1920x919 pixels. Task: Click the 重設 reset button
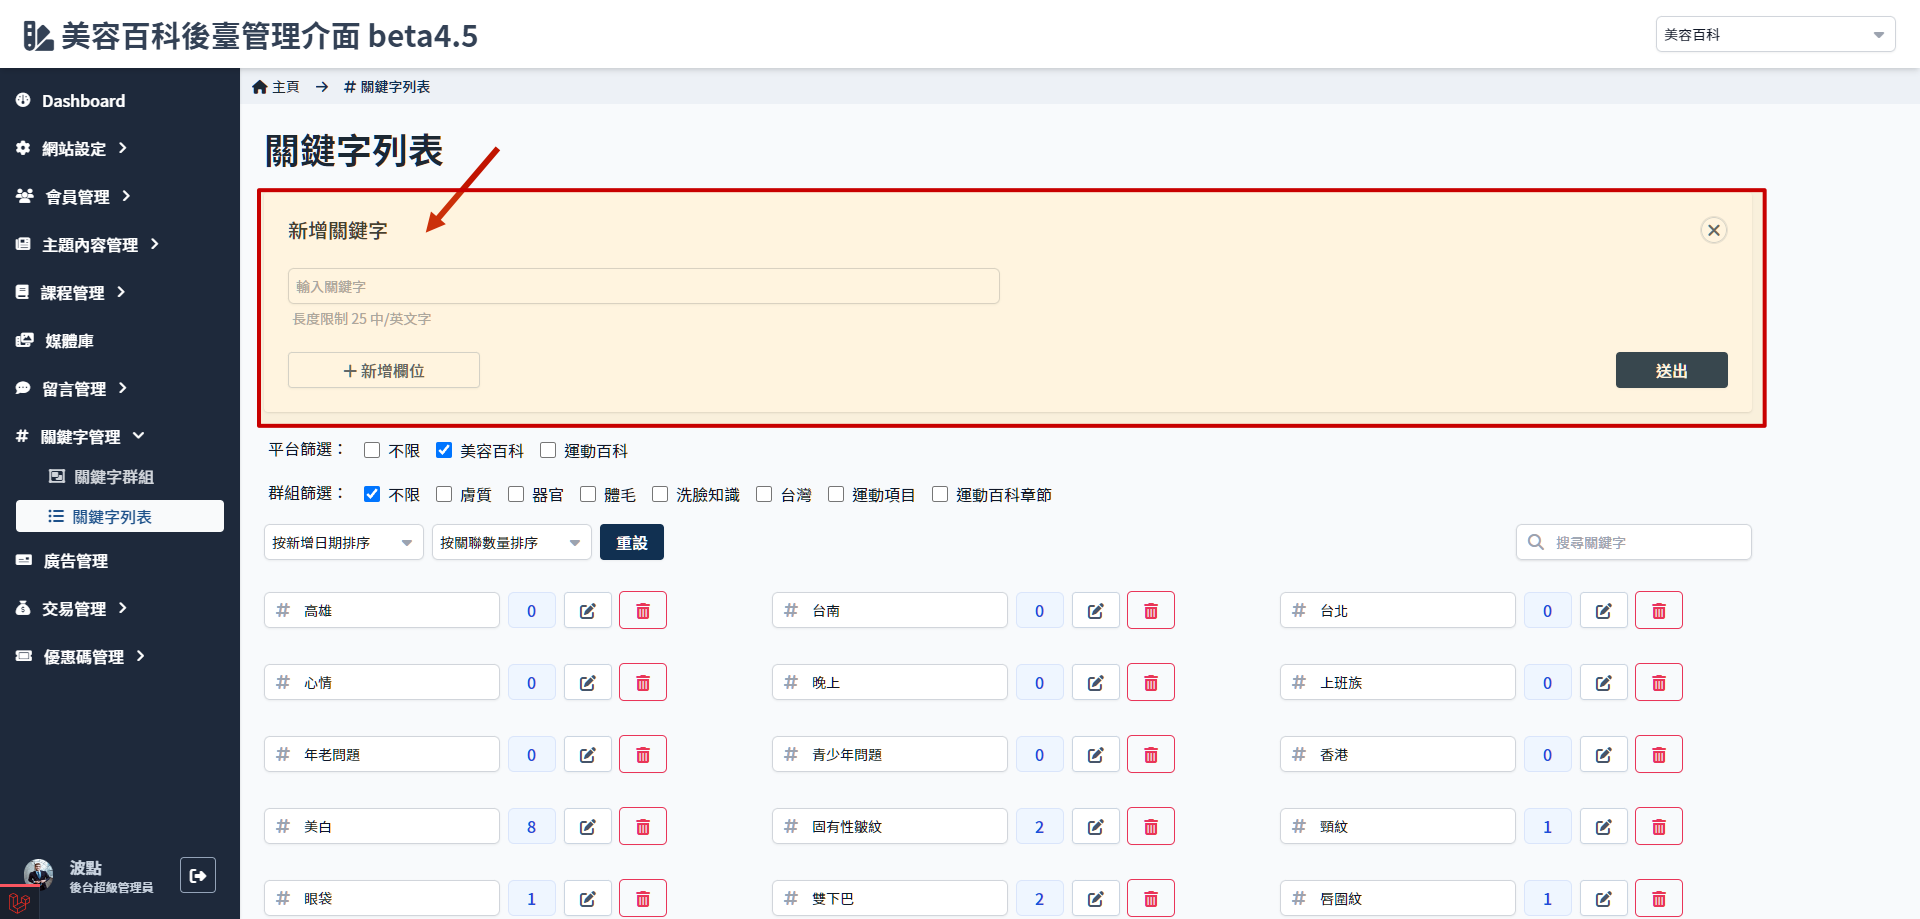point(632,542)
